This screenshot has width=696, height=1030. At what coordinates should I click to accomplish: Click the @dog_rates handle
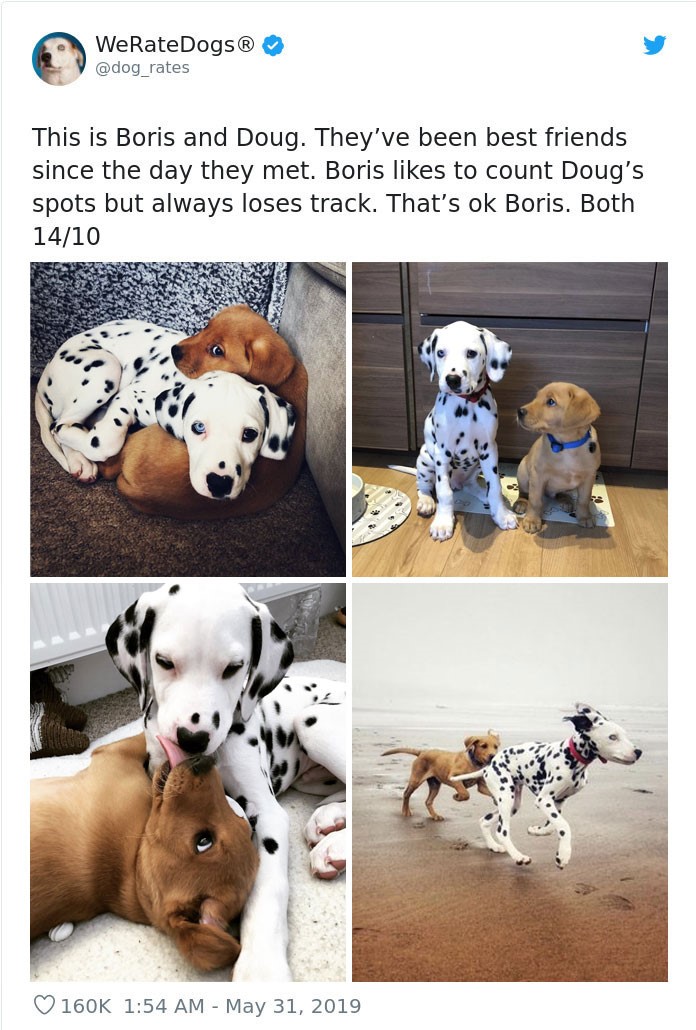(x=142, y=68)
